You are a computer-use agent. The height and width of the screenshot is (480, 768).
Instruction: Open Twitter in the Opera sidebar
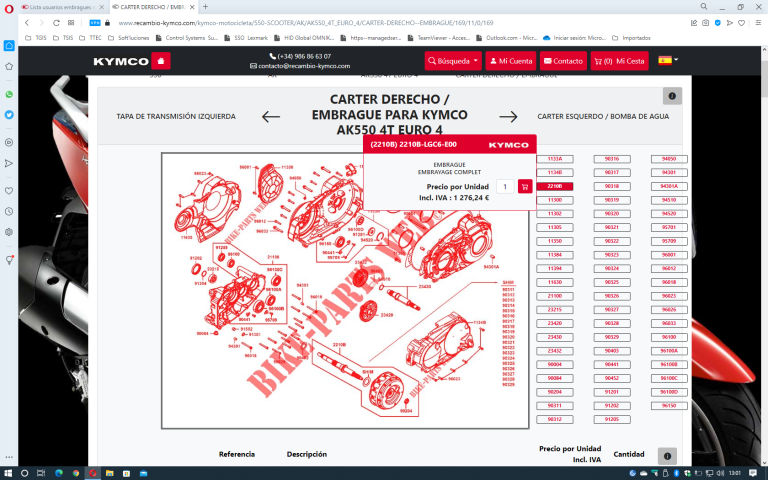click(x=9, y=115)
